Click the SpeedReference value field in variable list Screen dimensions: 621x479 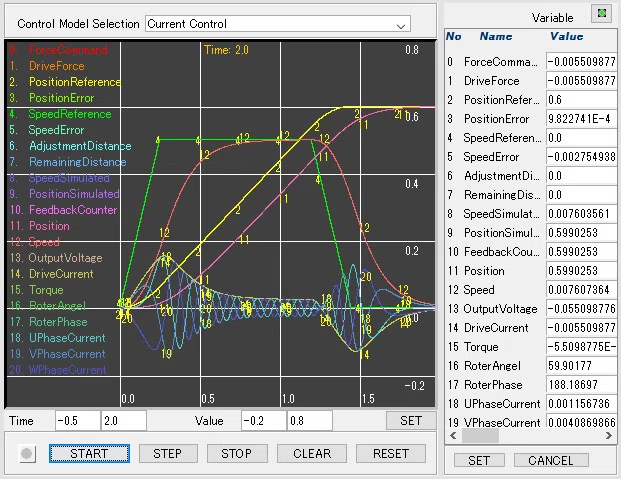pyautogui.click(x=581, y=138)
